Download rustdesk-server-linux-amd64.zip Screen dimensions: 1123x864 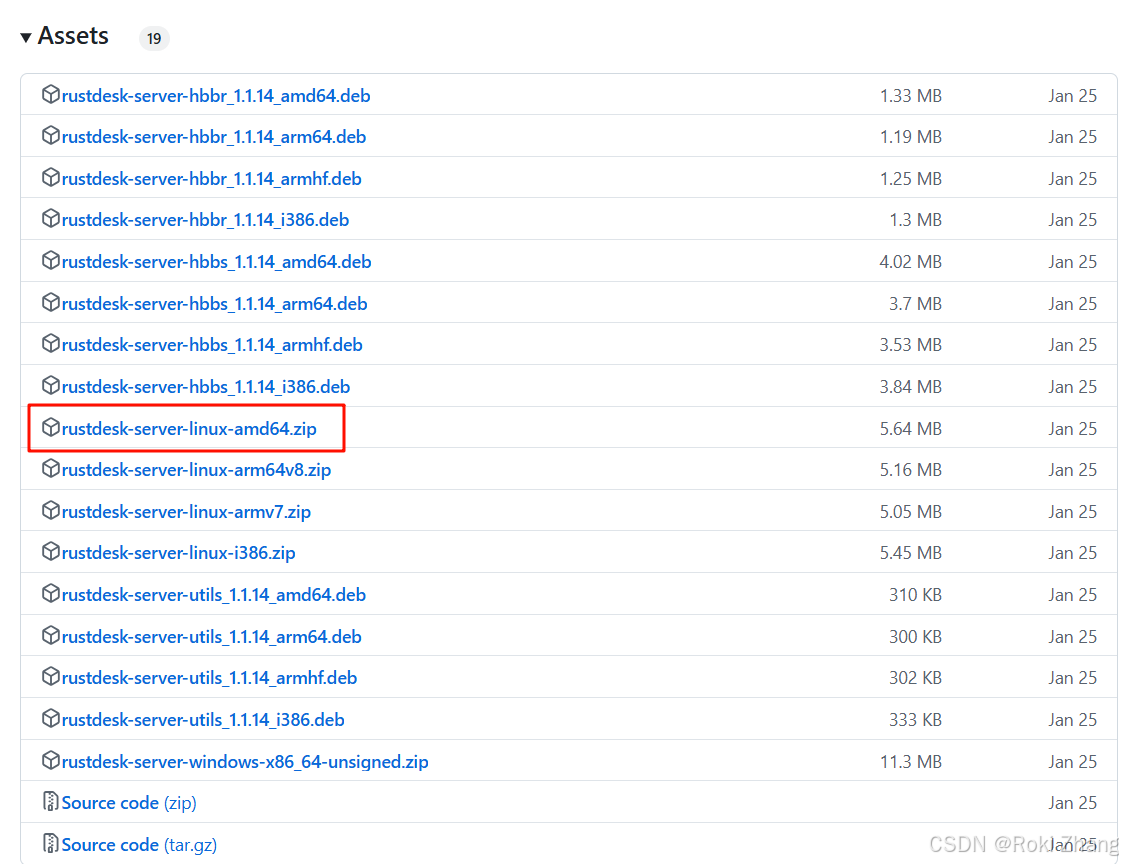click(189, 429)
